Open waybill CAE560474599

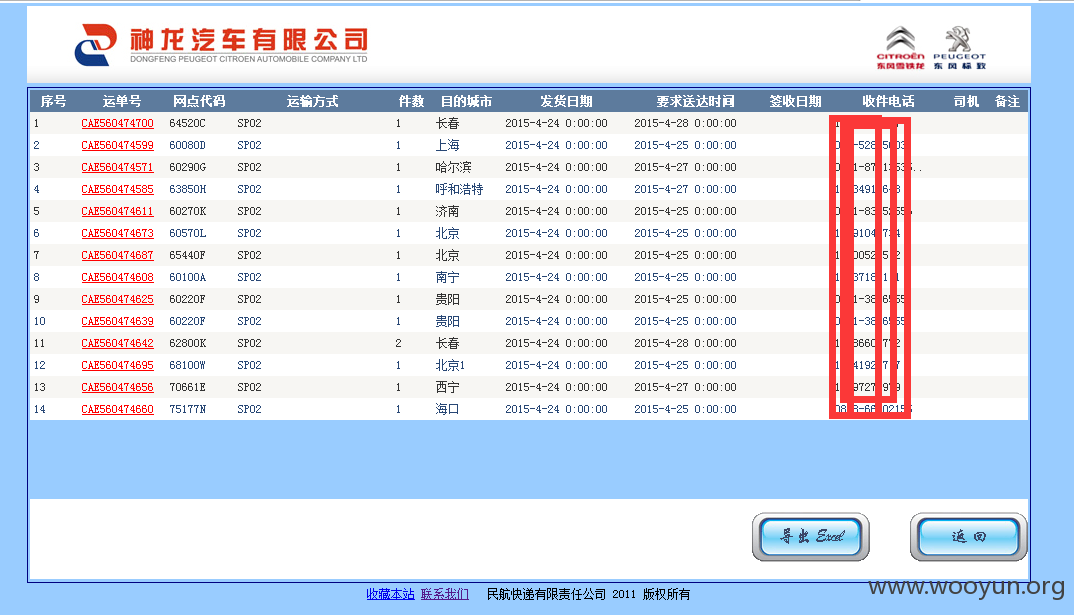(117, 145)
